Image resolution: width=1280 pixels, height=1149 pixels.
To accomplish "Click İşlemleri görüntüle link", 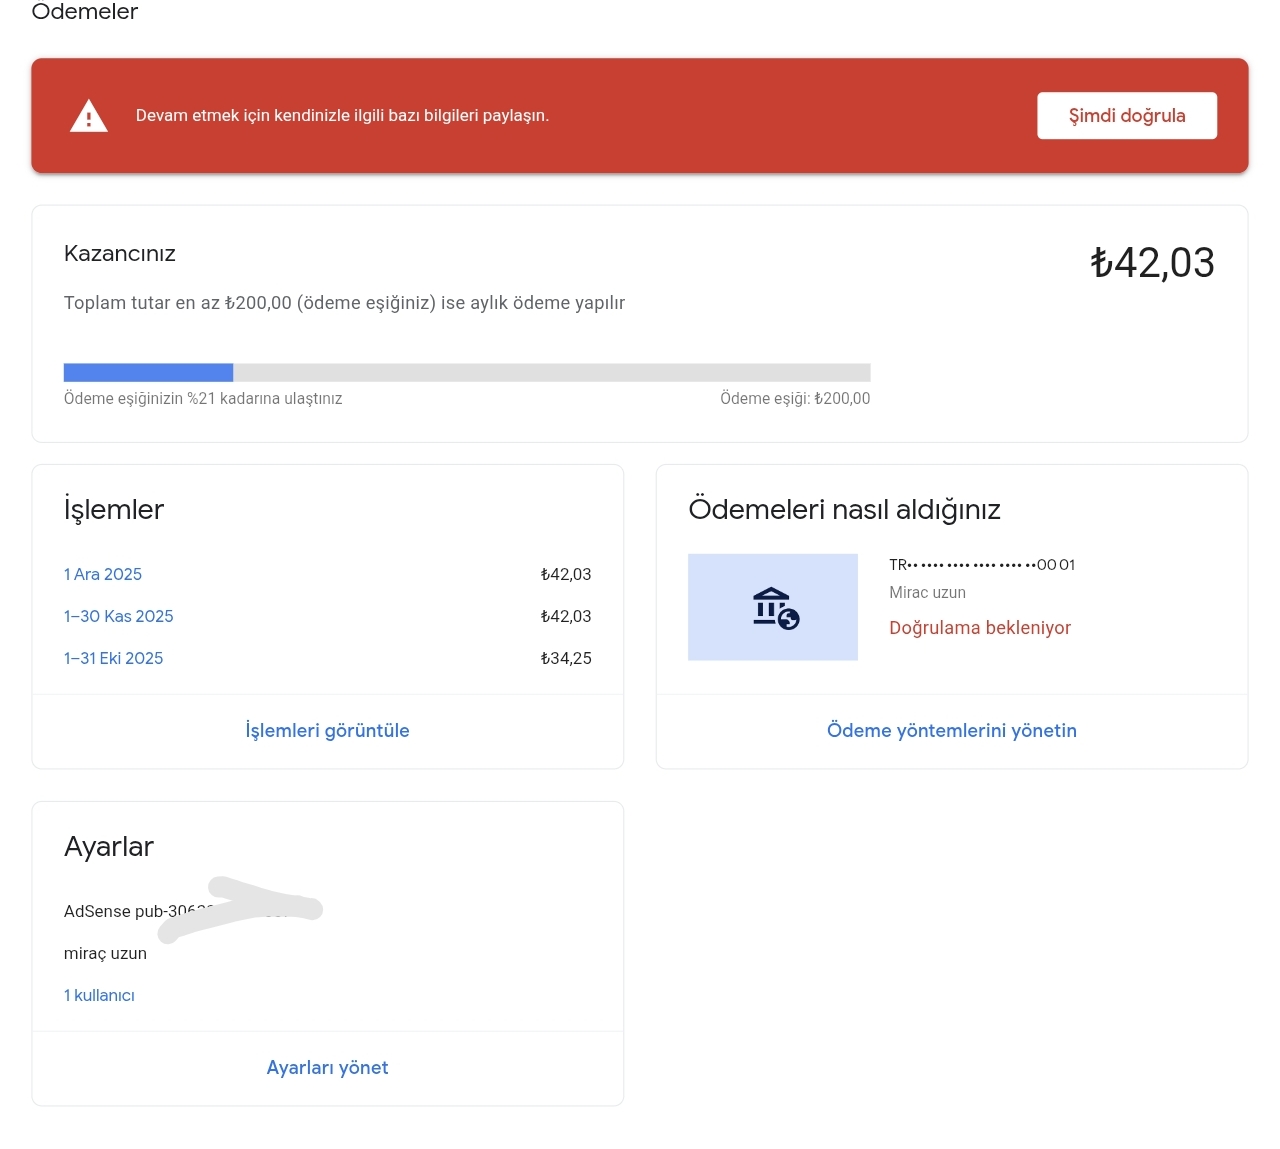I will pos(327,731).
